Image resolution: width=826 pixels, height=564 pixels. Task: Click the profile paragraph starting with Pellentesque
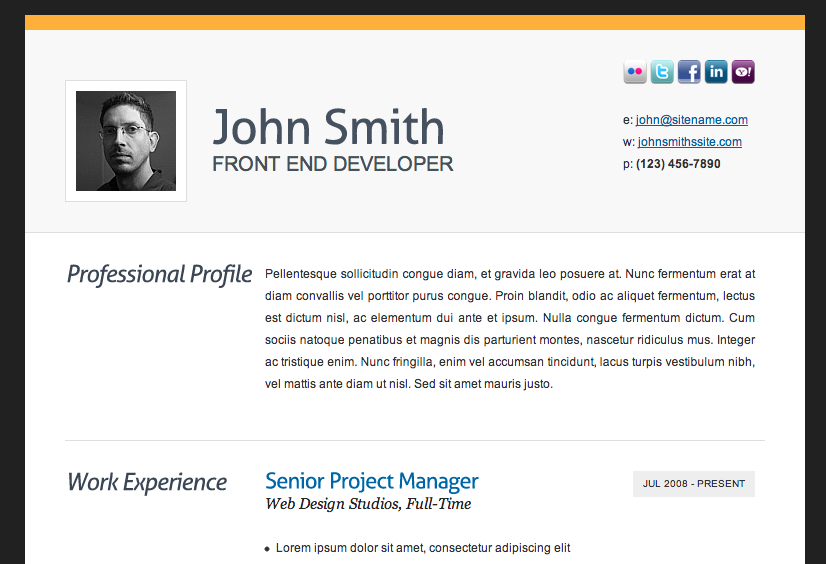(510, 328)
